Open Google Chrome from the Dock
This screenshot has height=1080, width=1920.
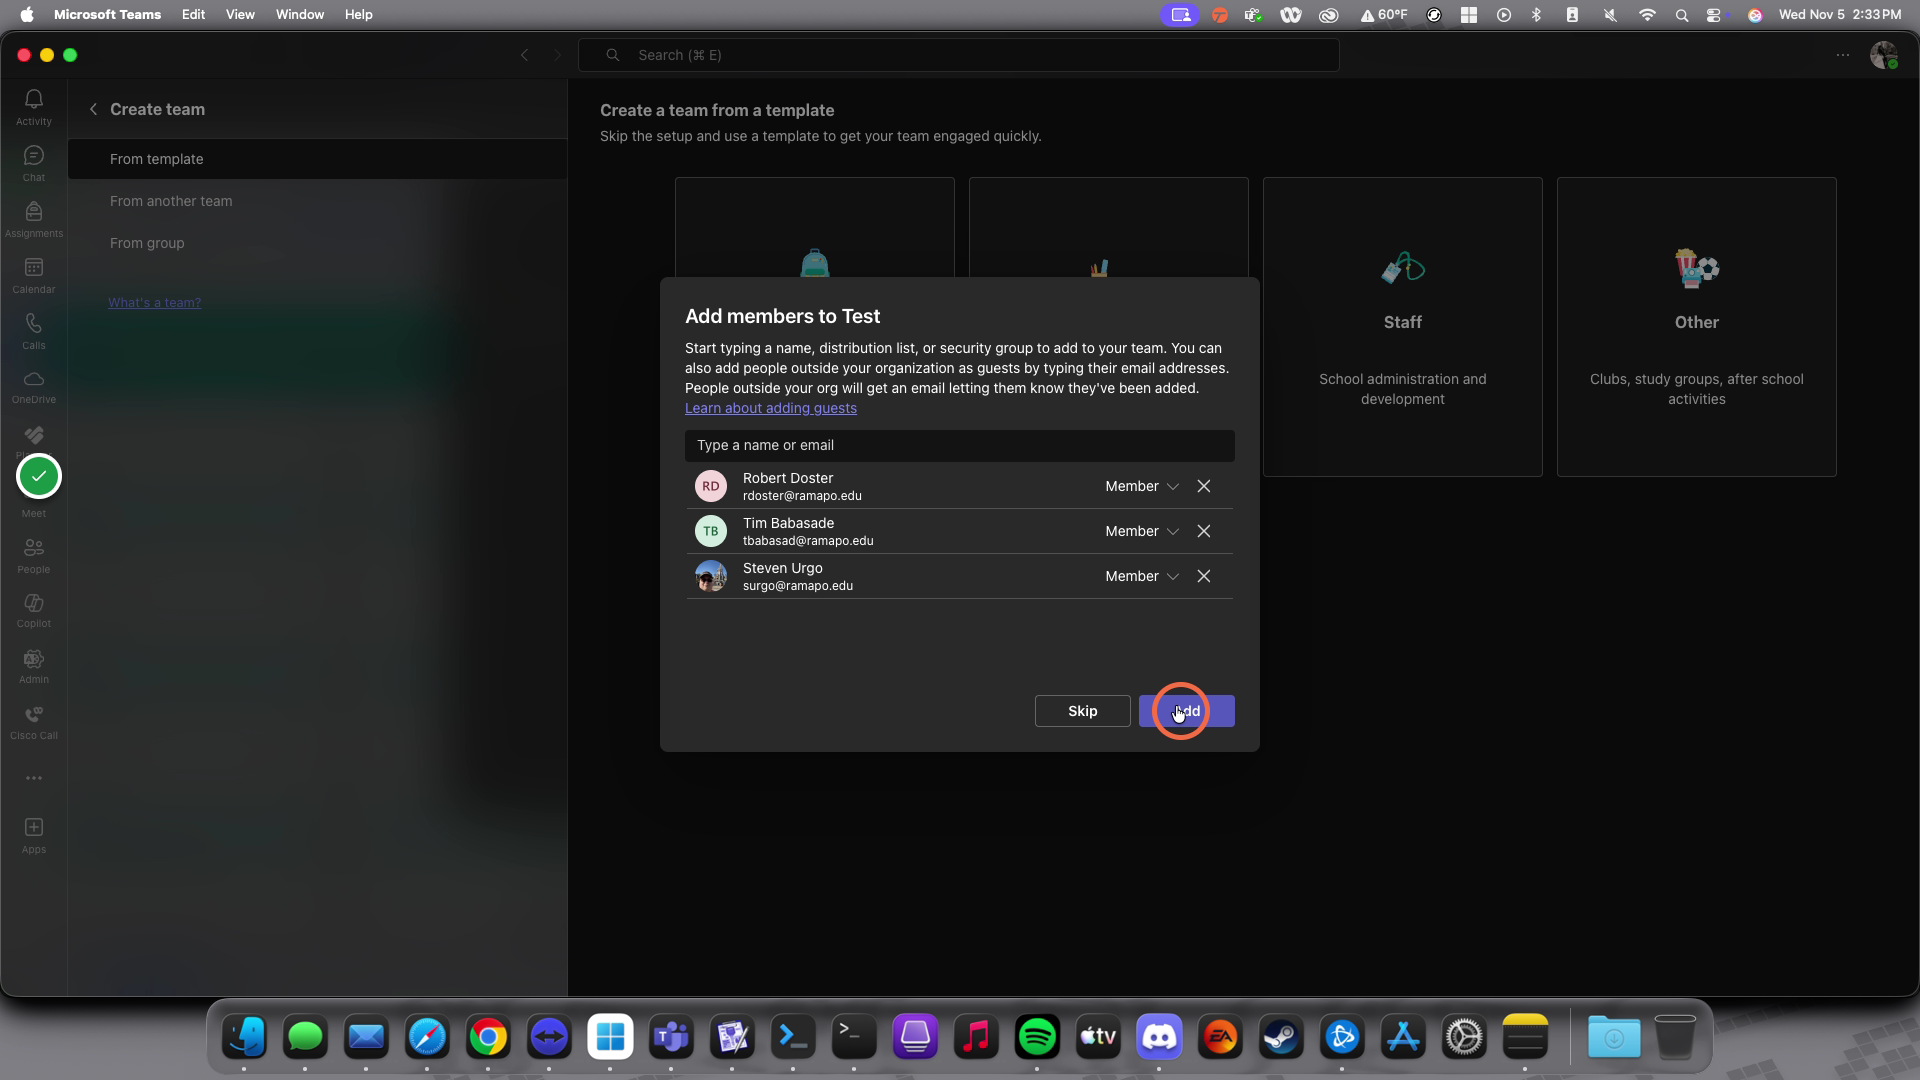pyautogui.click(x=488, y=1037)
